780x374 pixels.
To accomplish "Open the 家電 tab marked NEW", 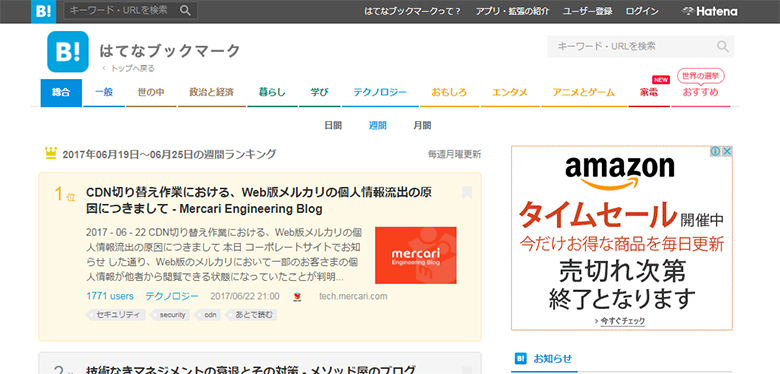I will tap(649, 93).
